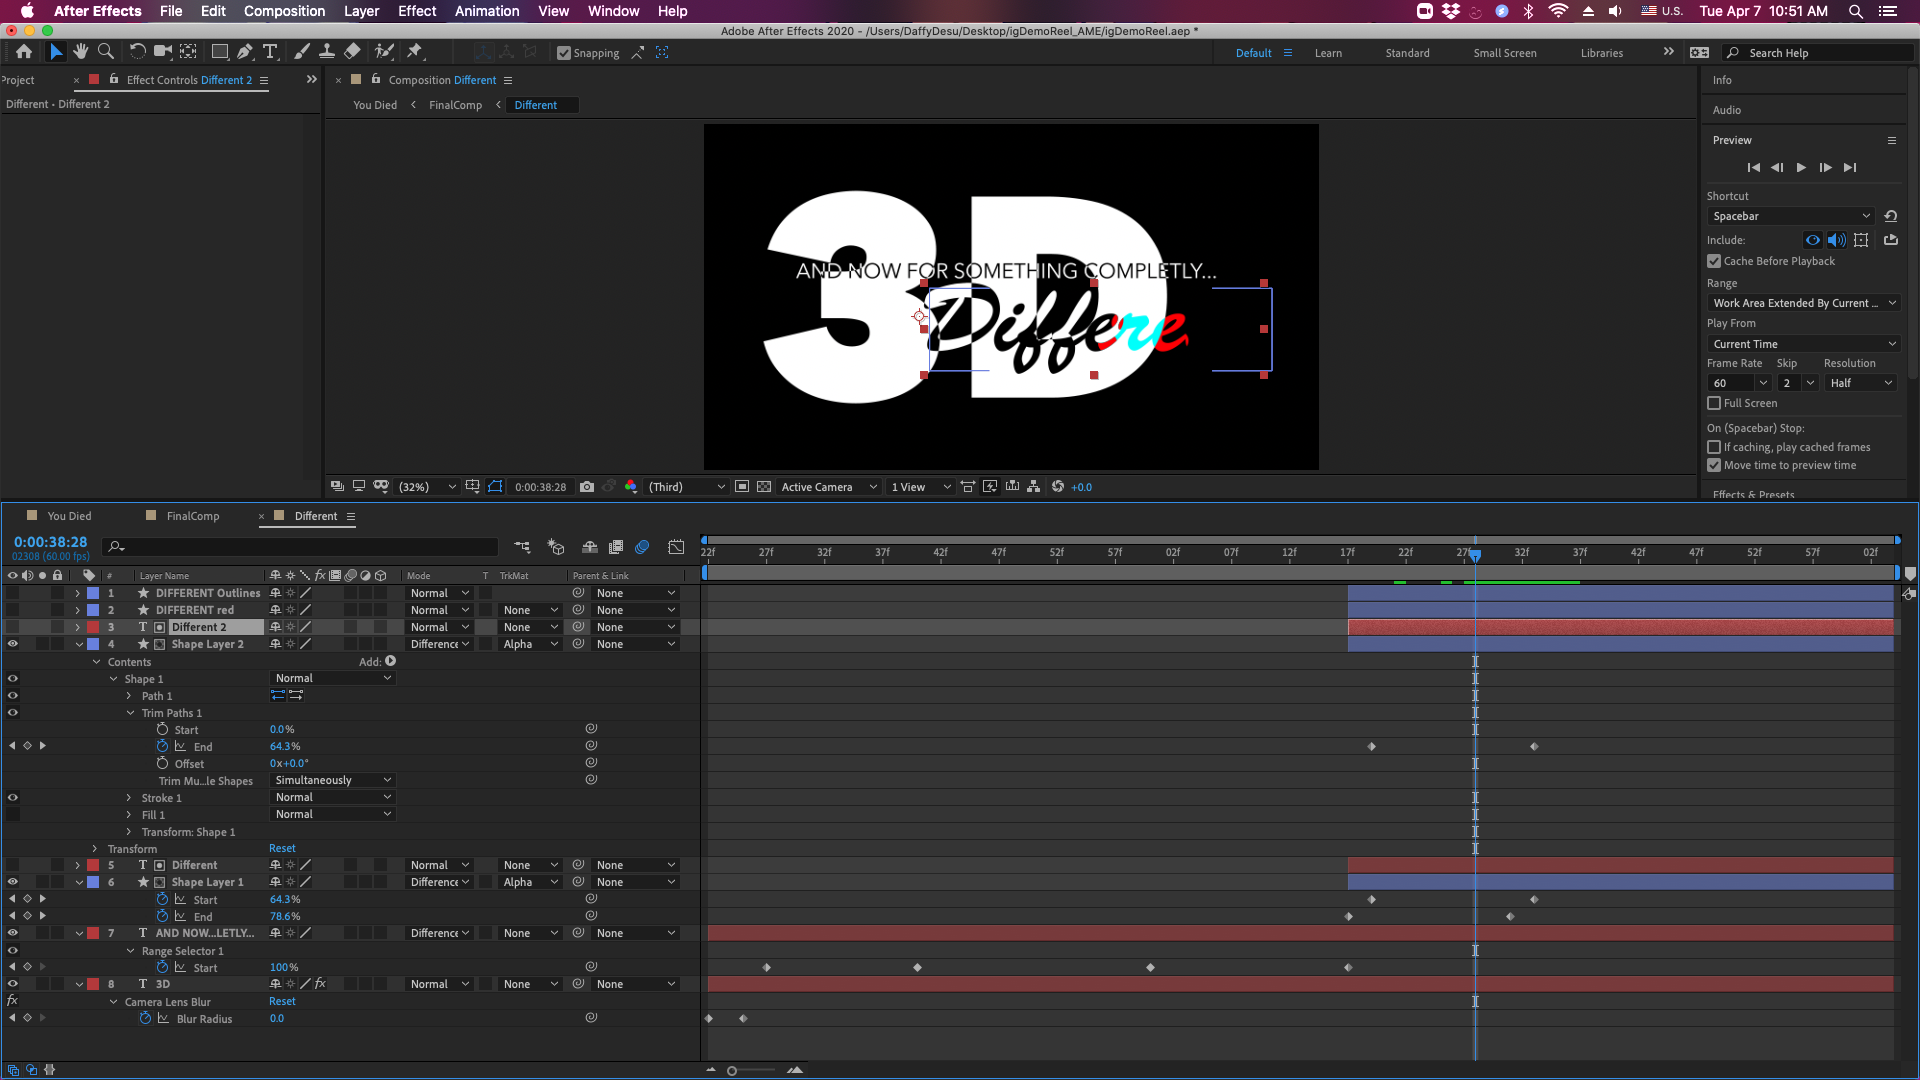The height and width of the screenshot is (1080, 1920).
Task: Open channel and color management icon
Action: pos(631,487)
